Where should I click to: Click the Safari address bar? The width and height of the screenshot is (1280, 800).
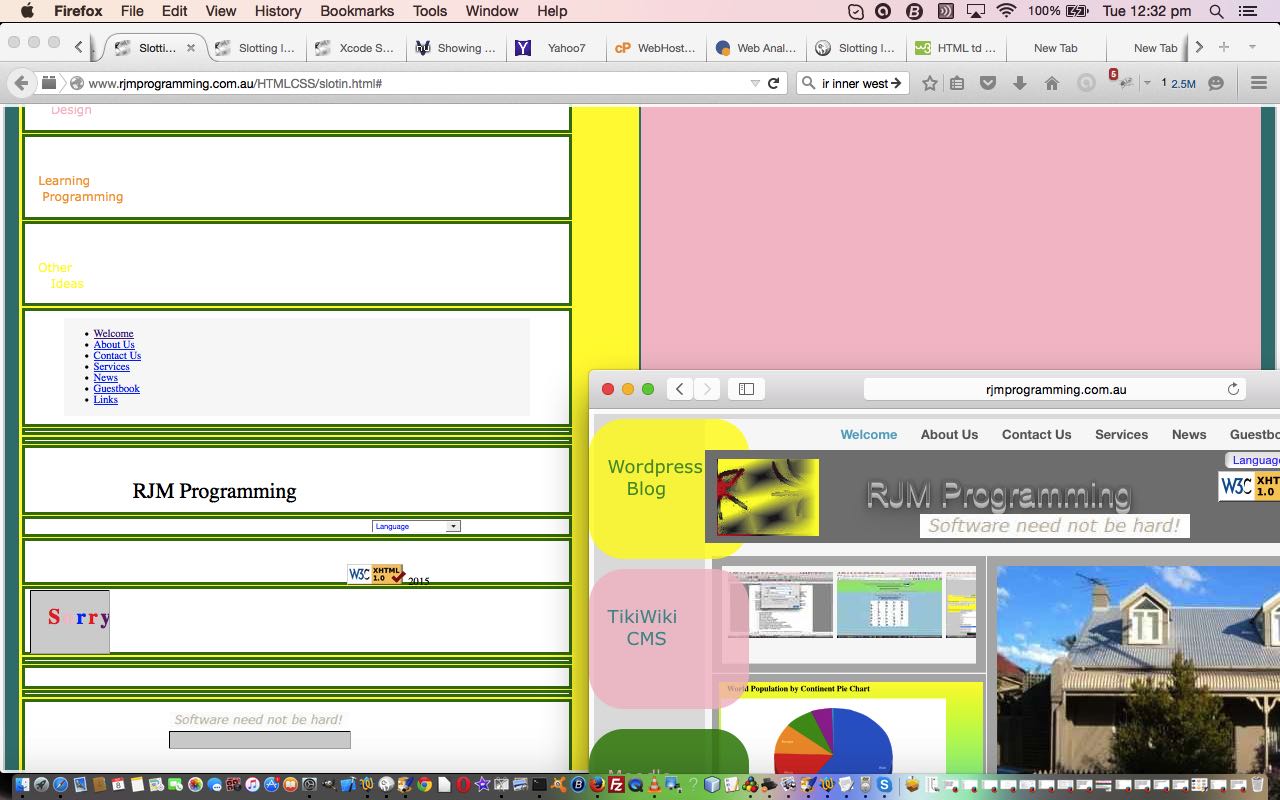click(1055, 389)
